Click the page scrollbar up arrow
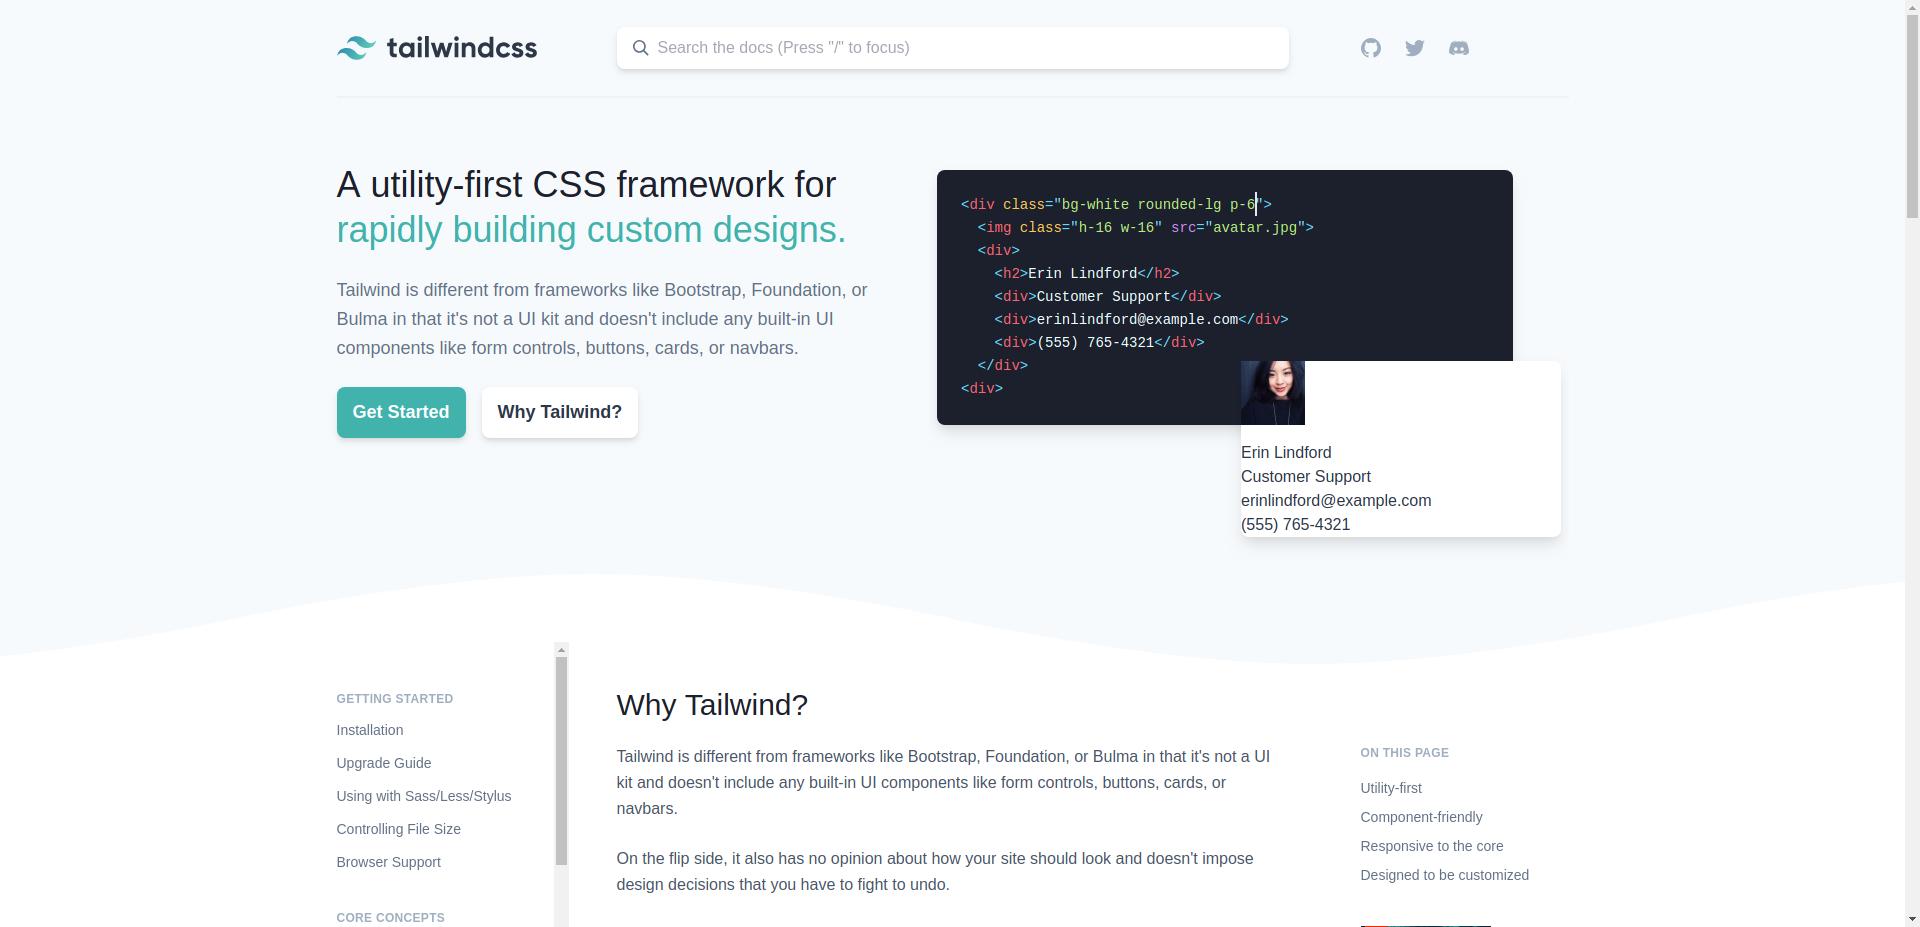1920x927 pixels. tap(1912, 7)
